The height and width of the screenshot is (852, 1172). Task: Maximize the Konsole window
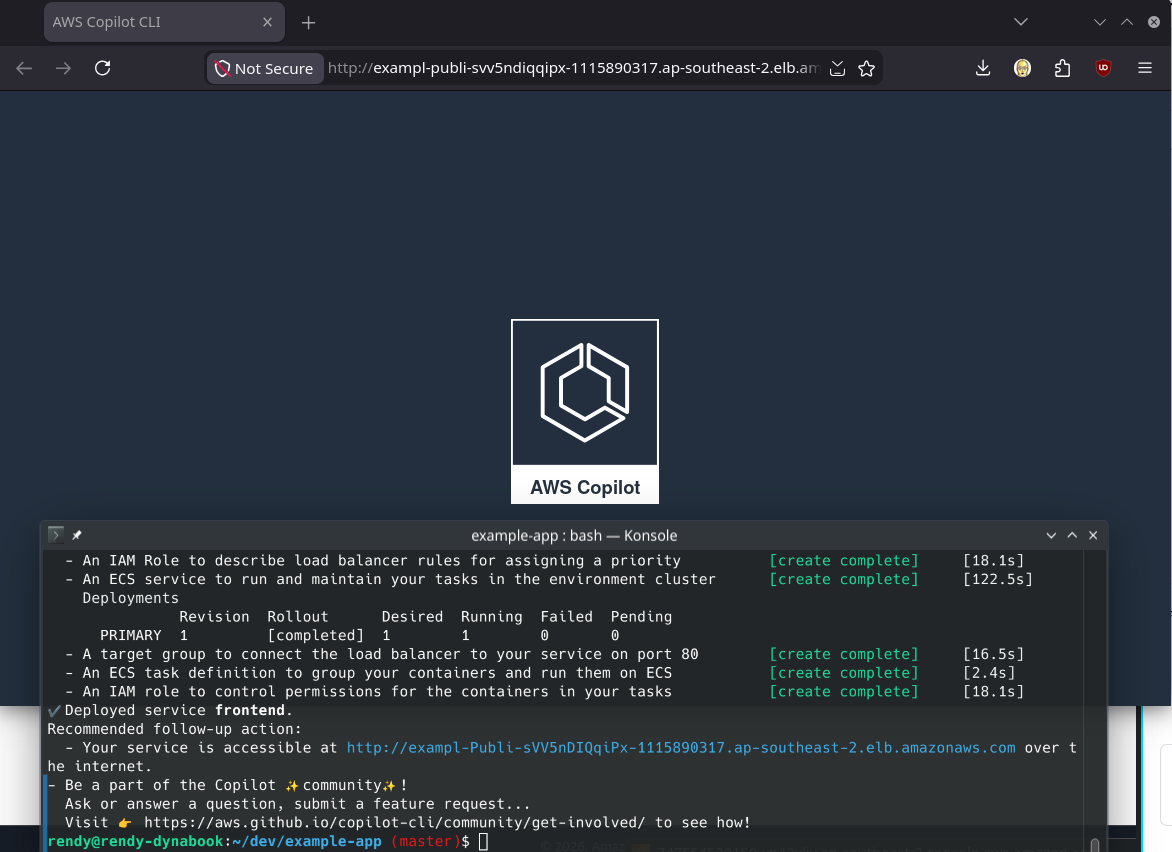point(1072,535)
